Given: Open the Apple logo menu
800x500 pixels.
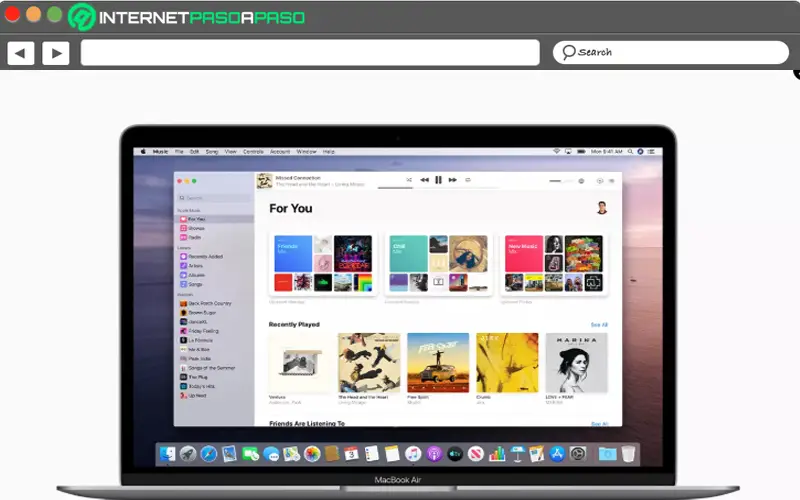Looking at the screenshot, I should 143,152.
